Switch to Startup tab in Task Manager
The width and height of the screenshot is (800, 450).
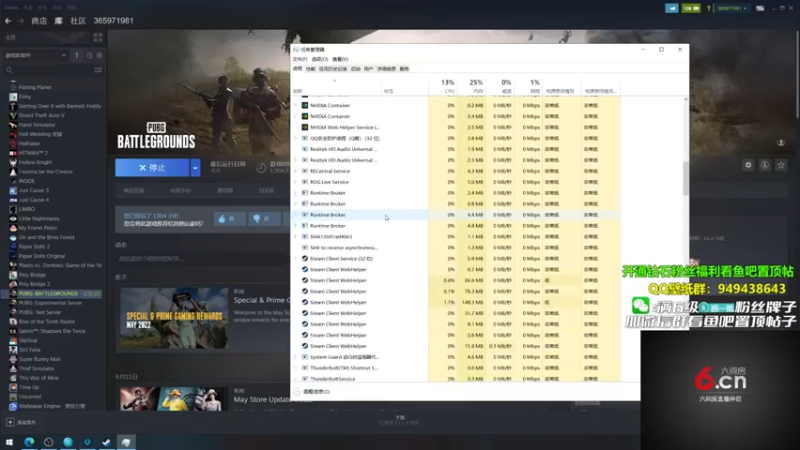tap(356, 69)
